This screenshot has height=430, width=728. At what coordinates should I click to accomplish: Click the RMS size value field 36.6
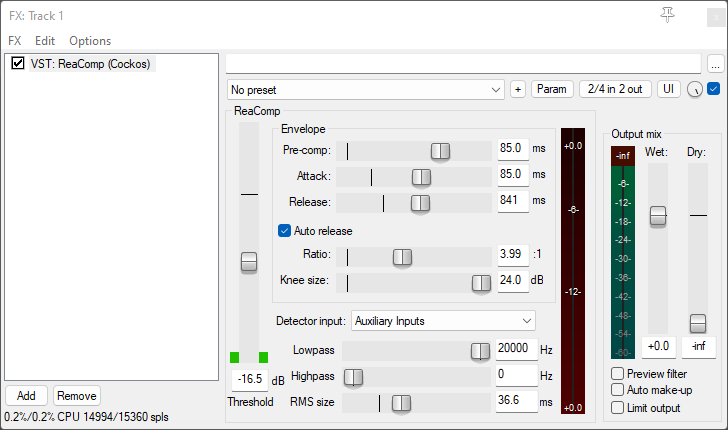pos(517,401)
